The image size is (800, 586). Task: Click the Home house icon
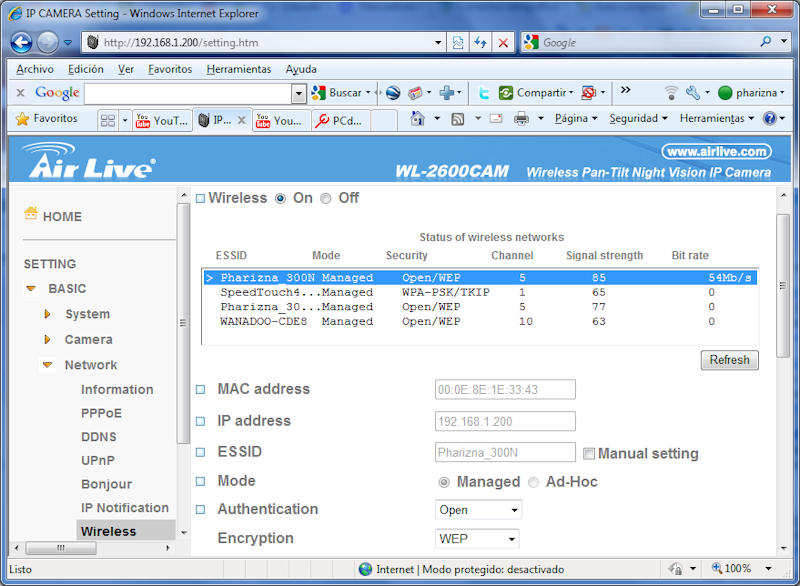(418, 119)
